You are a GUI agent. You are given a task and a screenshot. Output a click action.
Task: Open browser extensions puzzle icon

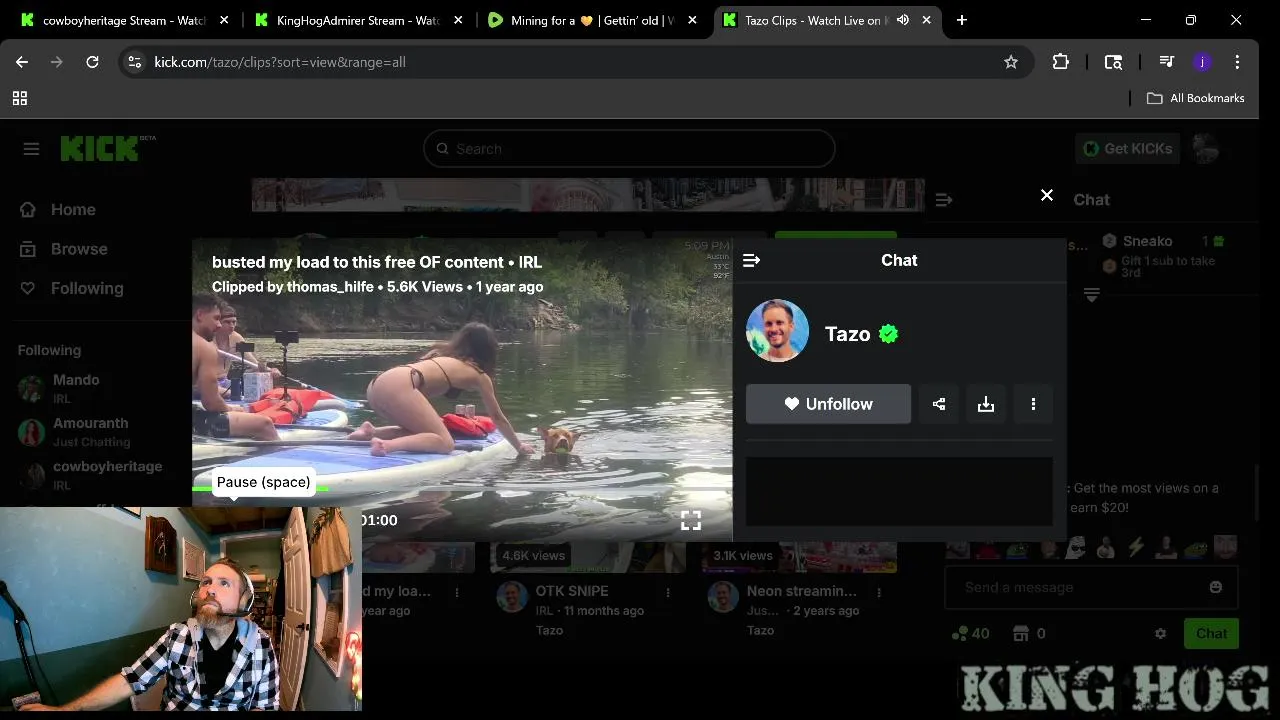click(1061, 62)
